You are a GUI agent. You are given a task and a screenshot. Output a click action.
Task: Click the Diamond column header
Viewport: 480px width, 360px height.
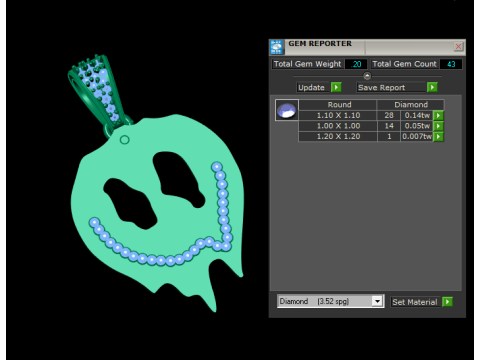[411, 105]
